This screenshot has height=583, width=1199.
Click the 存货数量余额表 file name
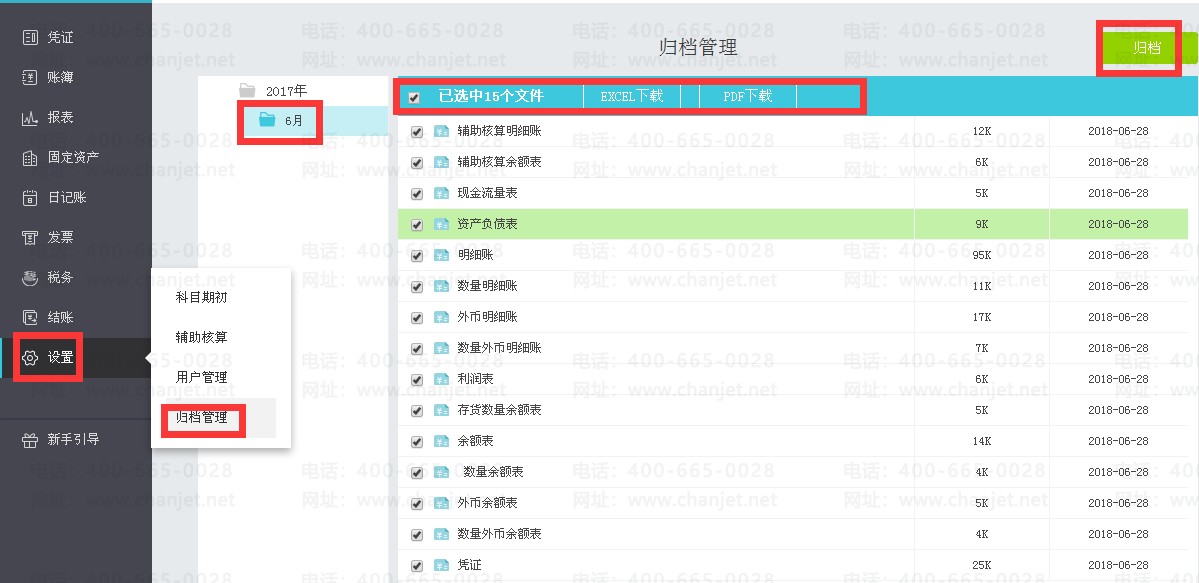tap(499, 410)
